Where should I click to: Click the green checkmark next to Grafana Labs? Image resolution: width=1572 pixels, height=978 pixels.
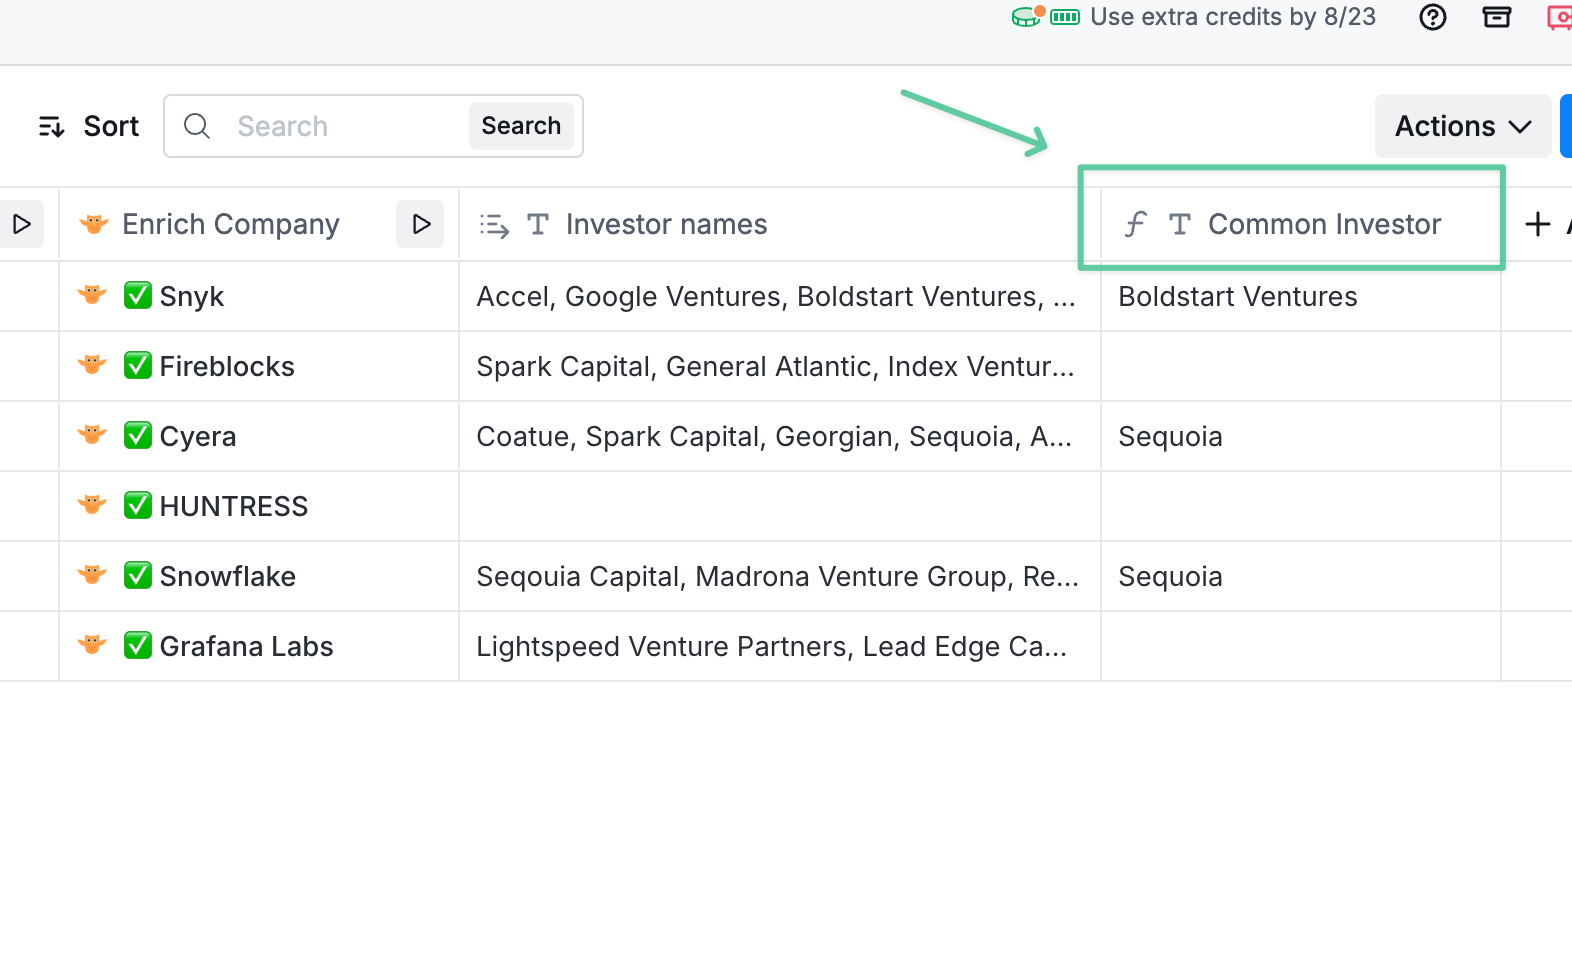click(138, 645)
